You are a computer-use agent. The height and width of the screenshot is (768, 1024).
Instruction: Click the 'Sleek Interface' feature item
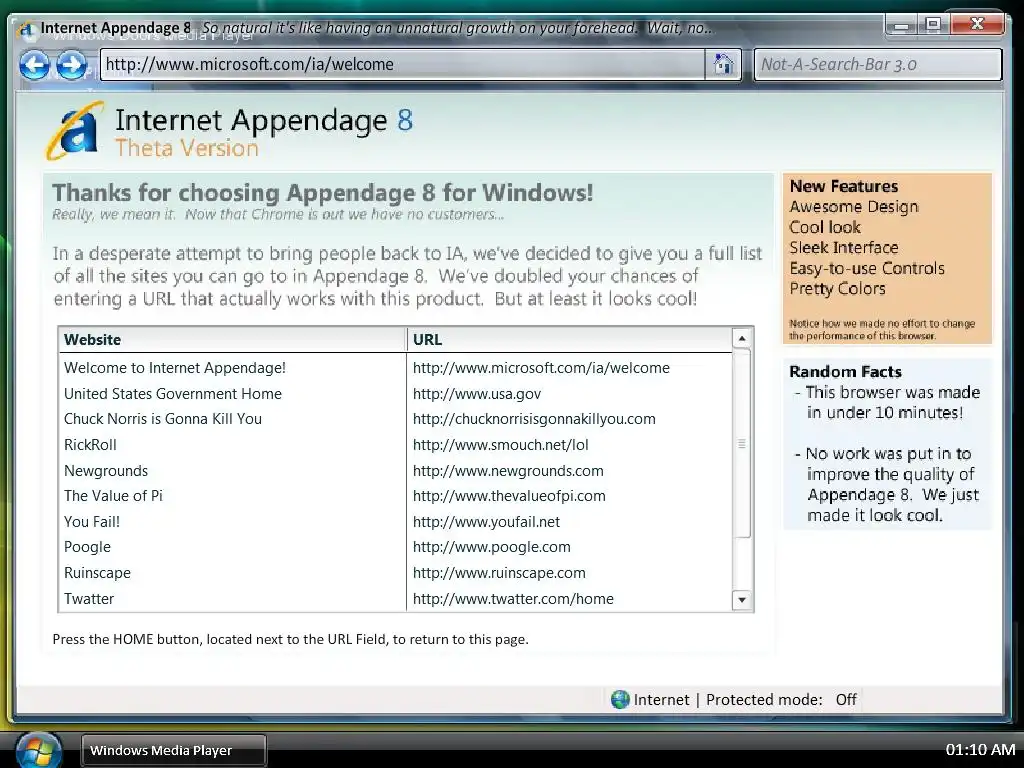844,248
